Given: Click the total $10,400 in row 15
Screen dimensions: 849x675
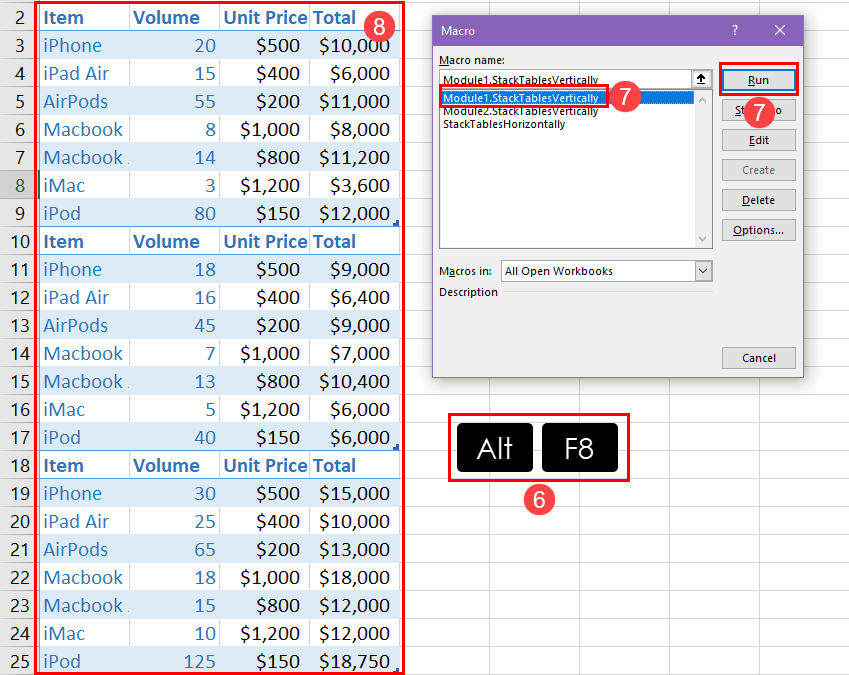Looking at the screenshot, I should (355, 382).
